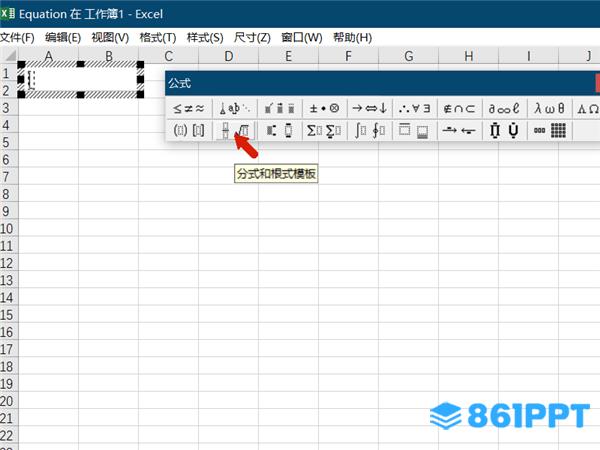Select column C header

168,56
